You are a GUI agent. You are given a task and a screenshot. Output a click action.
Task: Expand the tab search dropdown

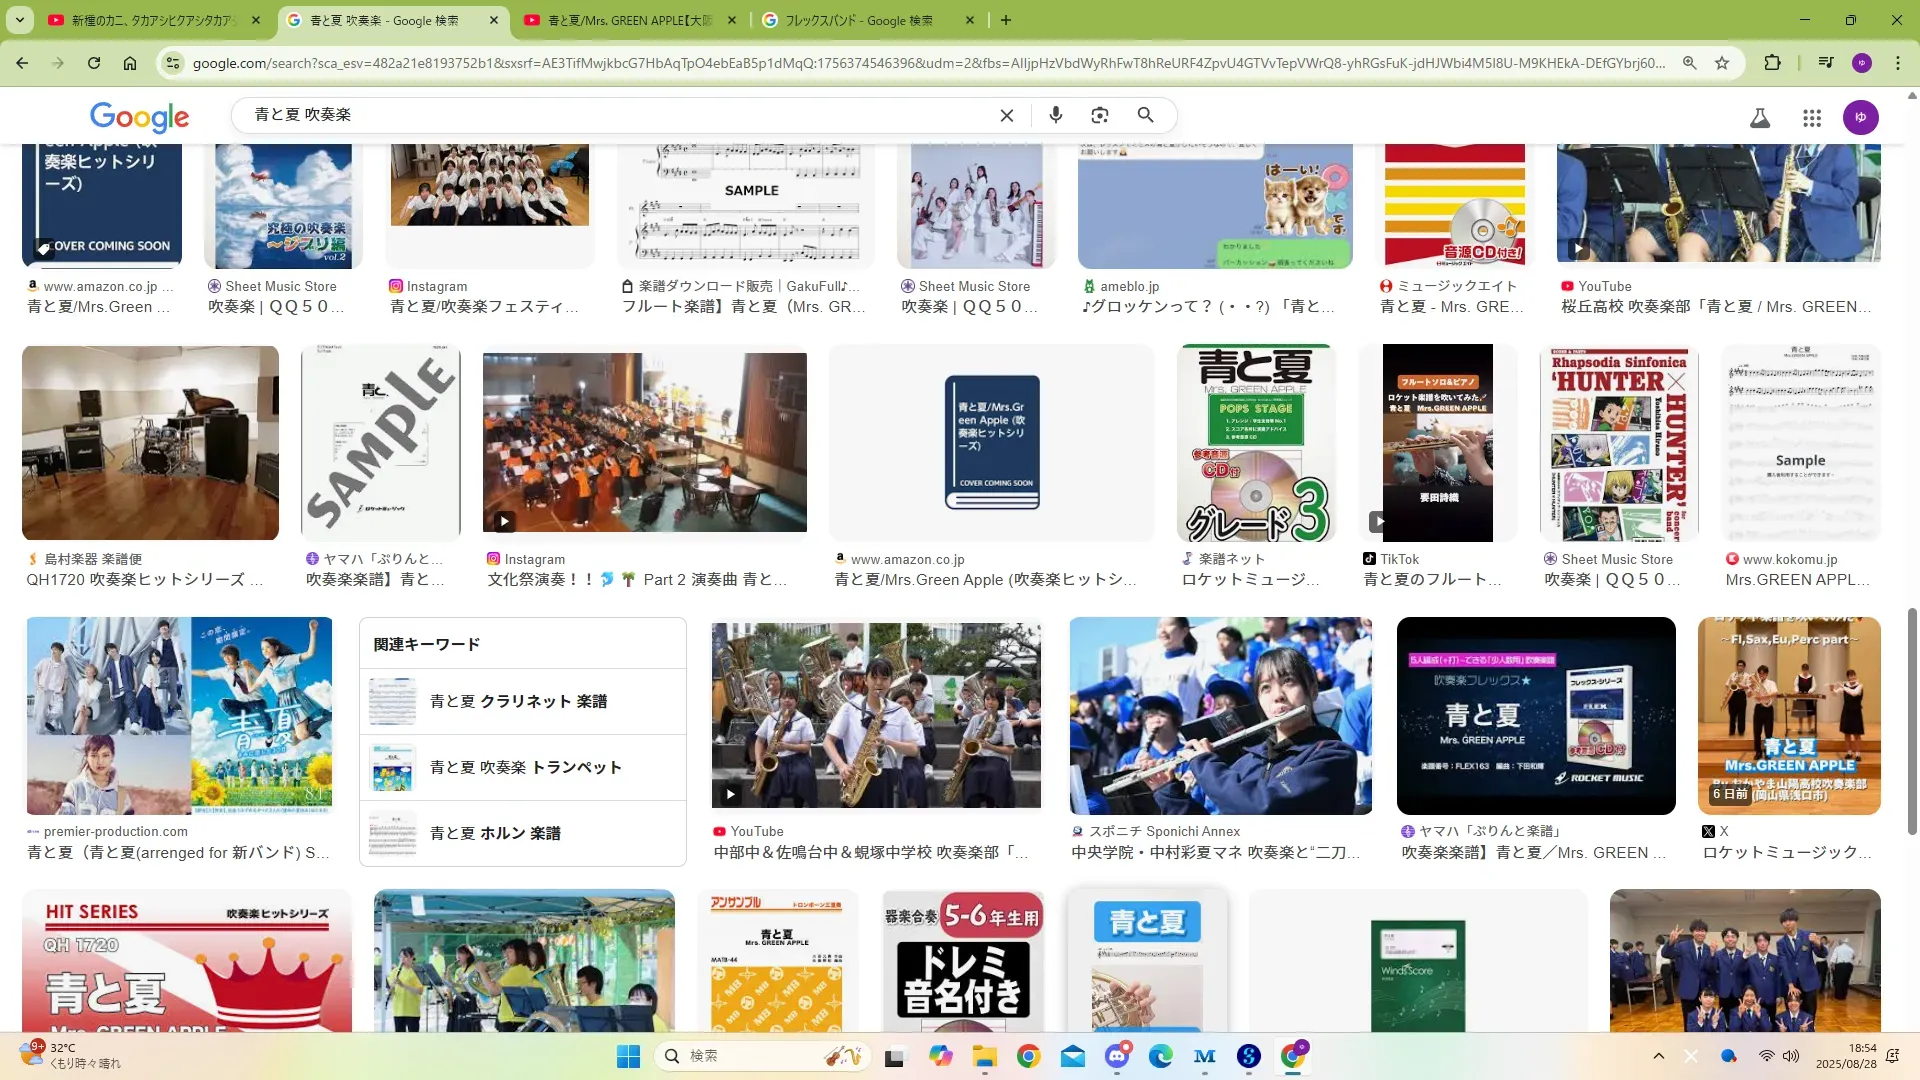(x=20, y=19)
